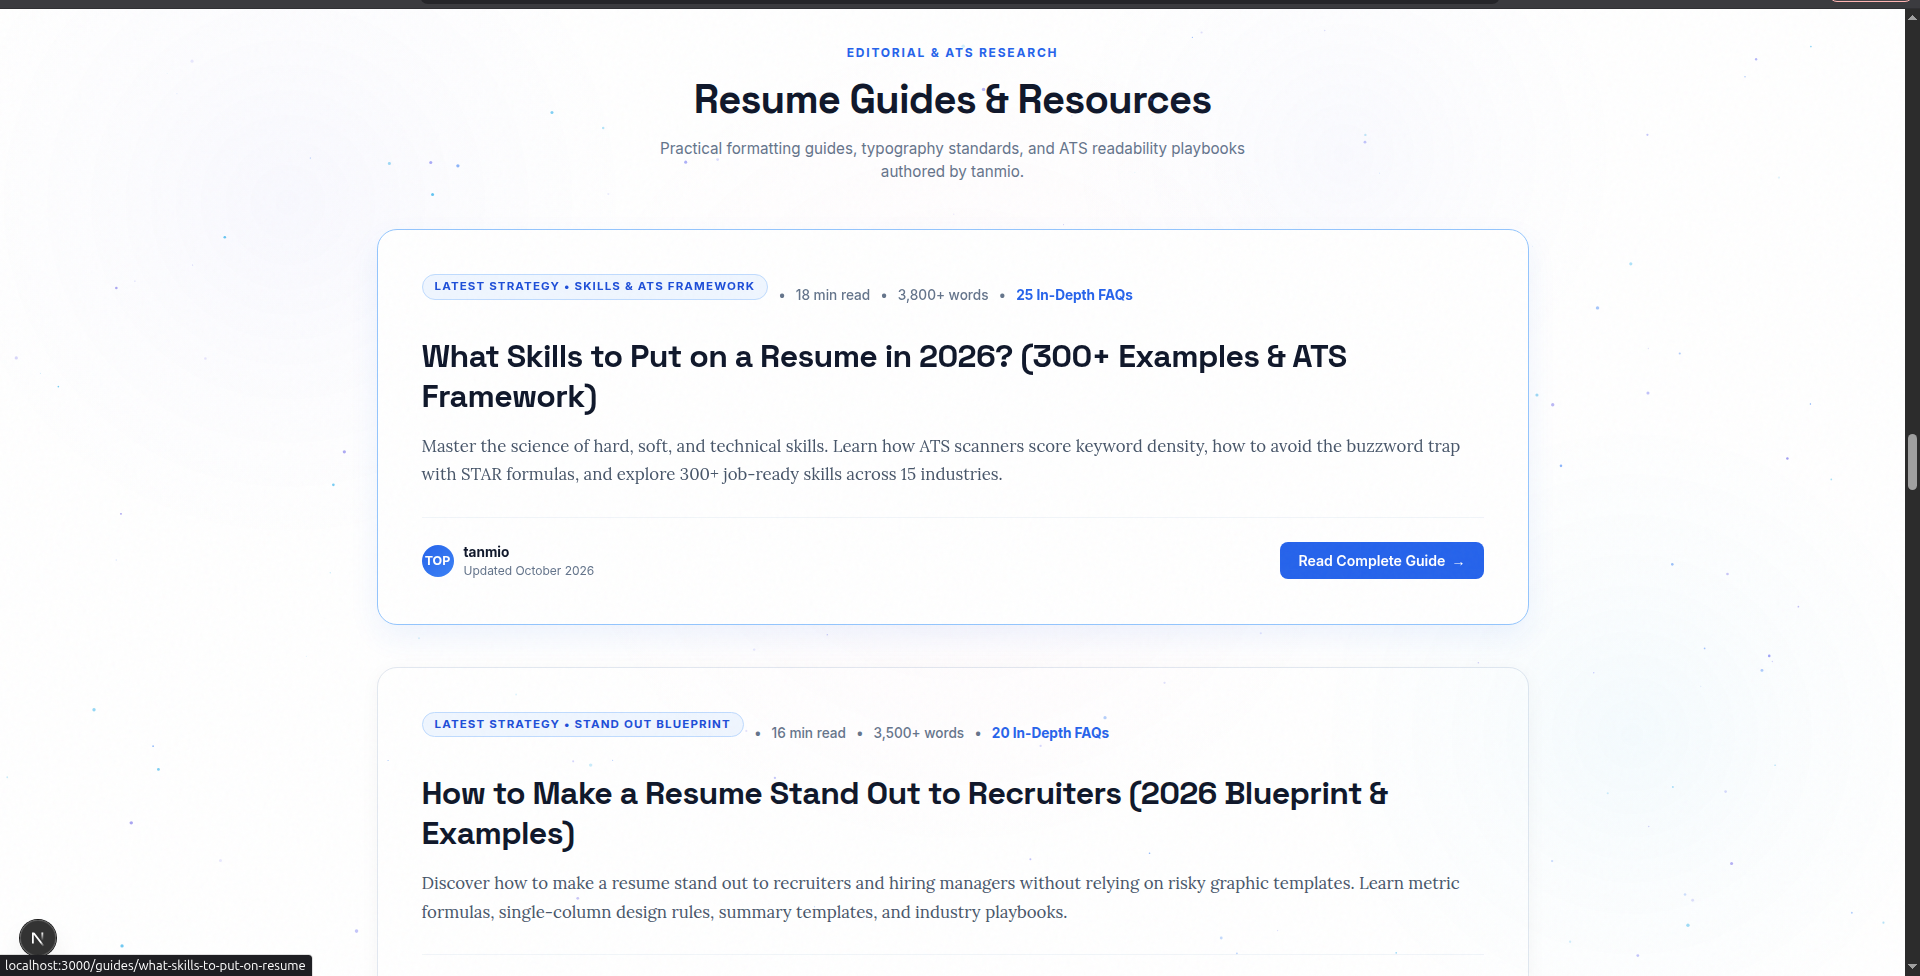
Task: Click the Discover how to make a resume description
Action: tap(940, 898)
